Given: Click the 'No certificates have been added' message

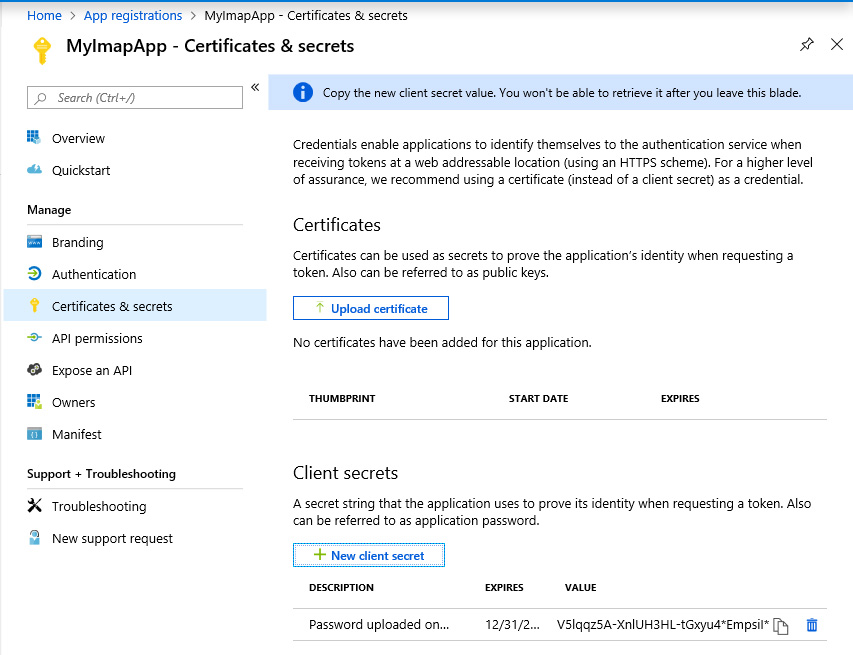Looking at the screenshot, I should pos(442,342).
